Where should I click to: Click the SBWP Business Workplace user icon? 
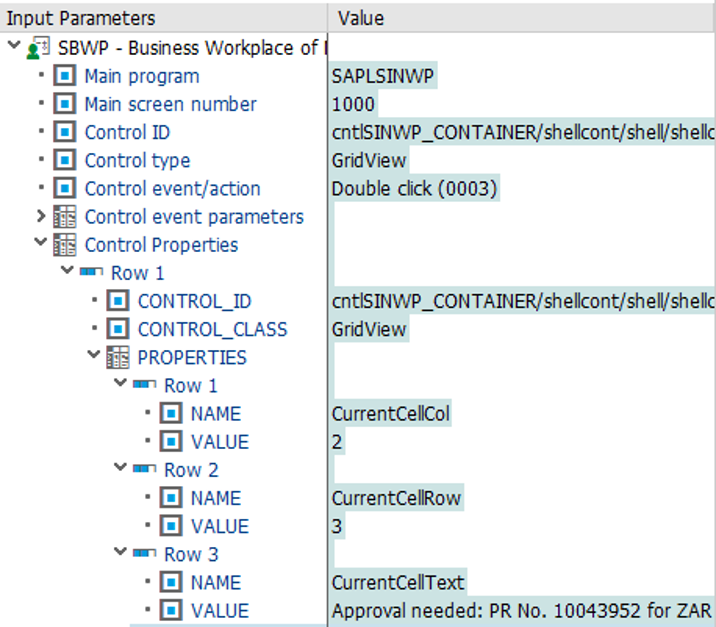coord(38,48)
